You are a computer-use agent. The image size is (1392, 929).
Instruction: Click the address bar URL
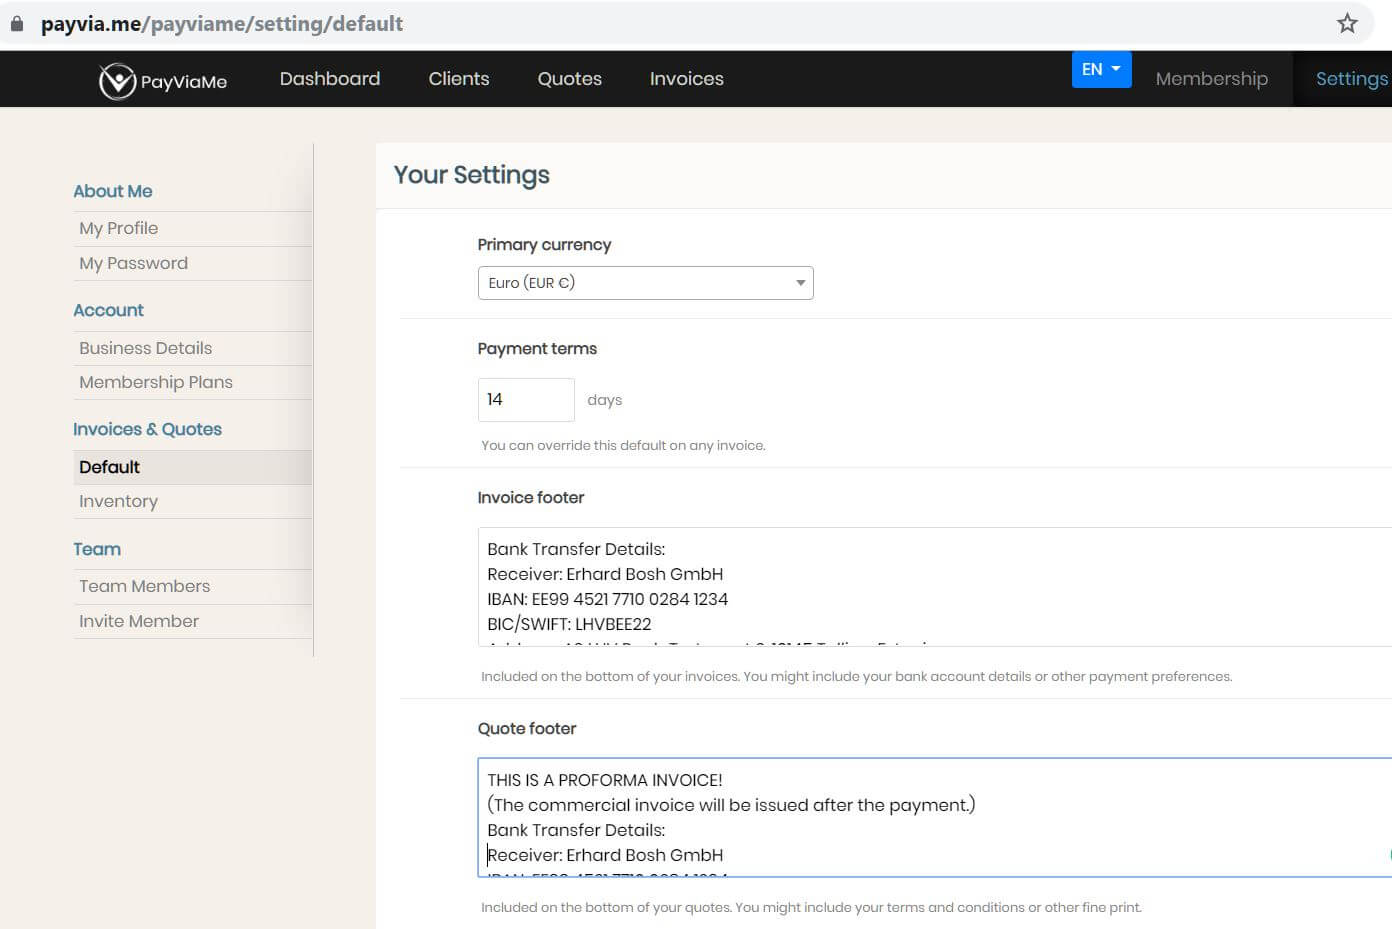[x=222, y=23]
